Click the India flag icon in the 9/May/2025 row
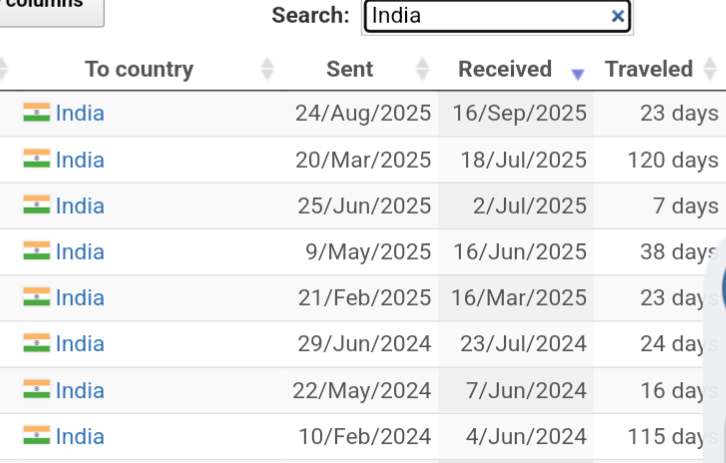Screen dimensions: 726x463 pyautogui.click(x=37, y=251)
